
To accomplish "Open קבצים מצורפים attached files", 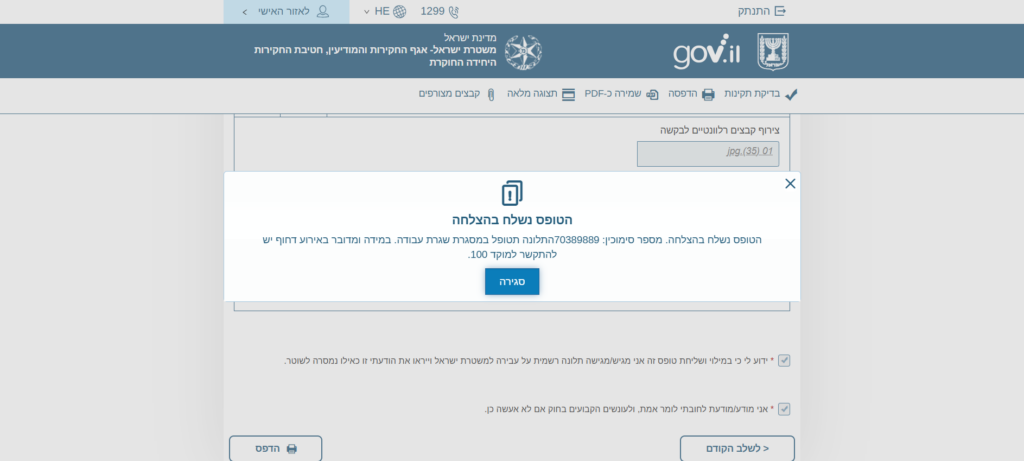I will click(457, 94).
